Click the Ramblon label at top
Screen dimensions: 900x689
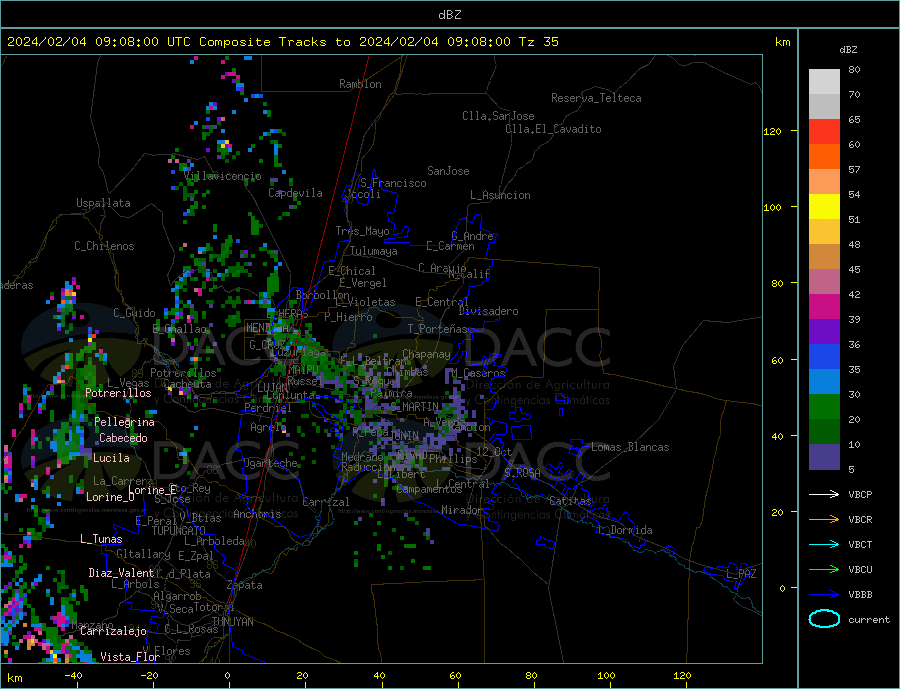360,84
